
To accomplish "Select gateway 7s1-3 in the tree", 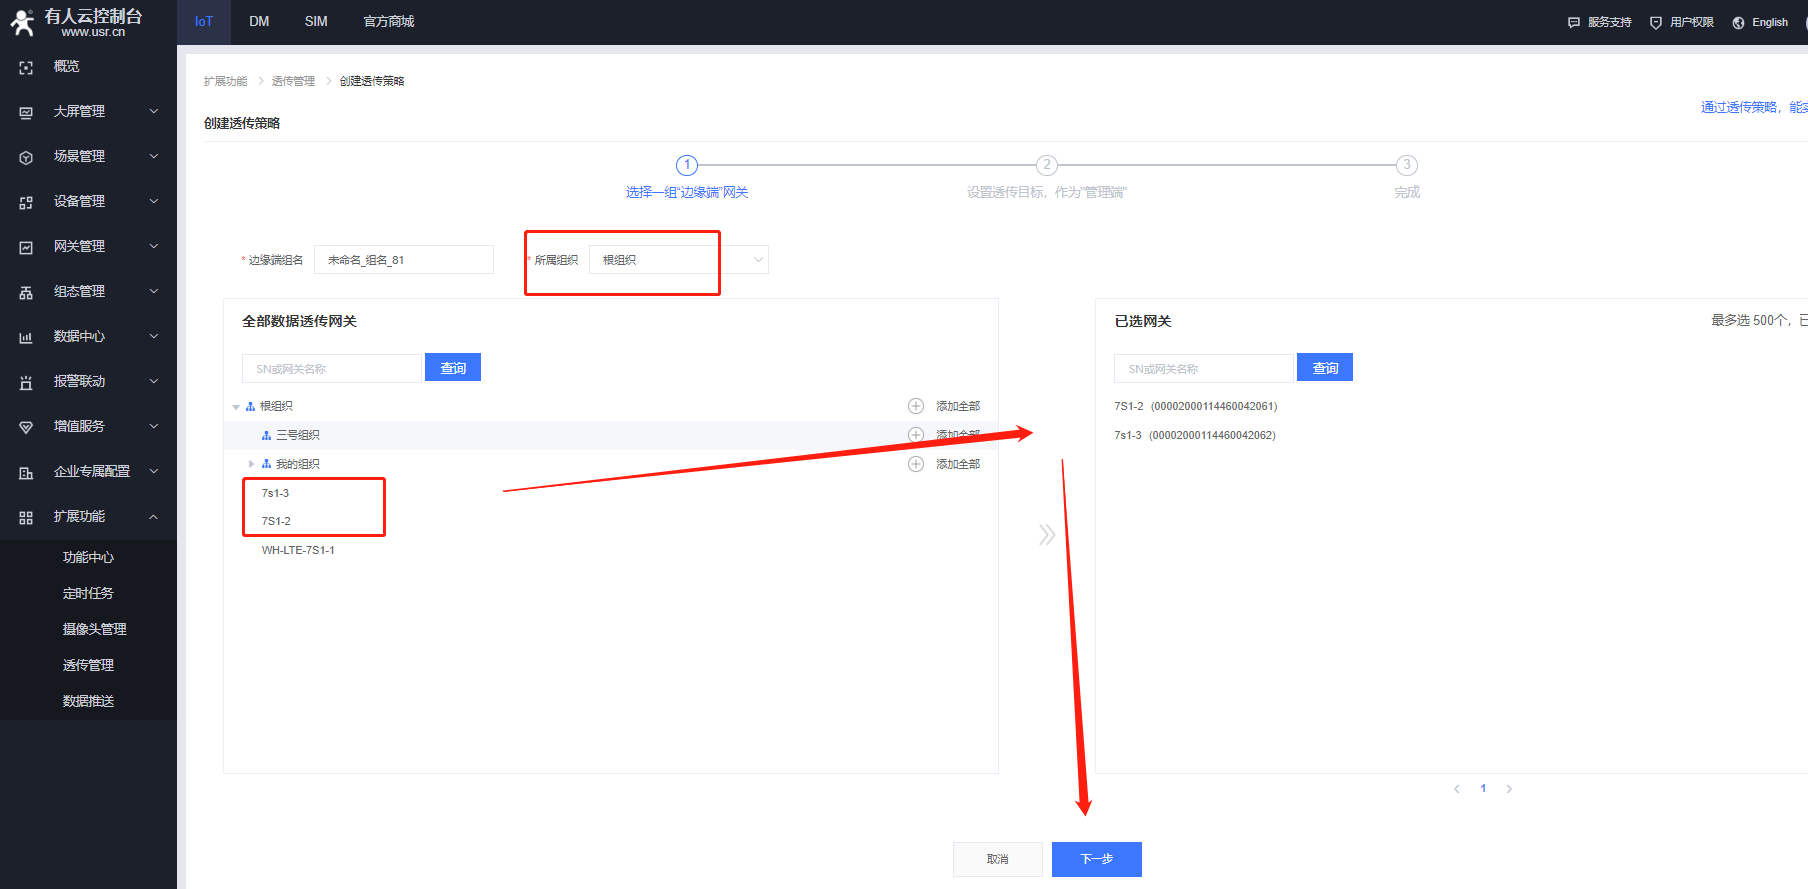I will (275, 493).
